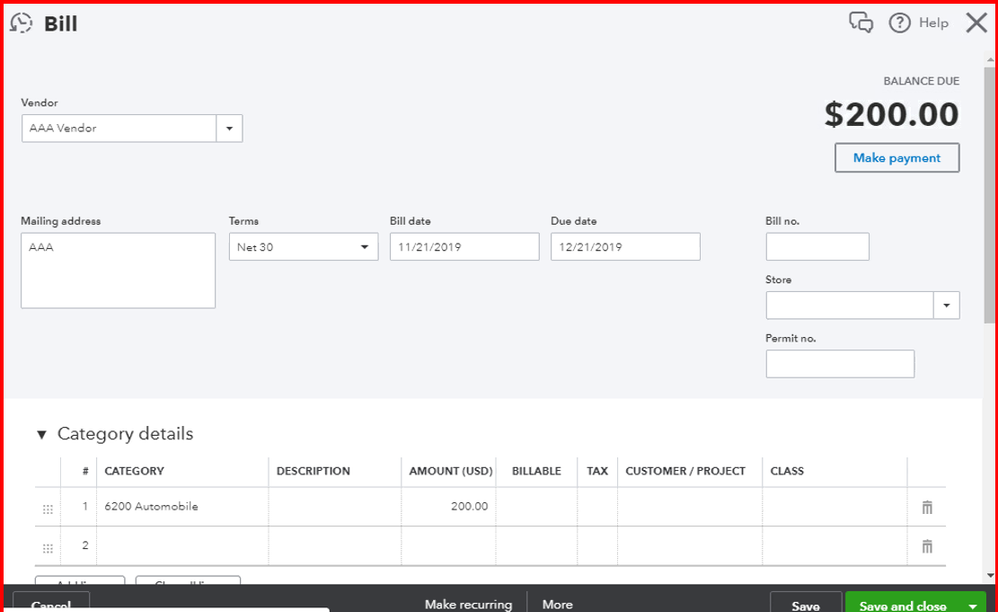Screen dimensions: 998x612
Task: Click the Customer / Project cell of line 1
Action: click(x=690, y=507)
